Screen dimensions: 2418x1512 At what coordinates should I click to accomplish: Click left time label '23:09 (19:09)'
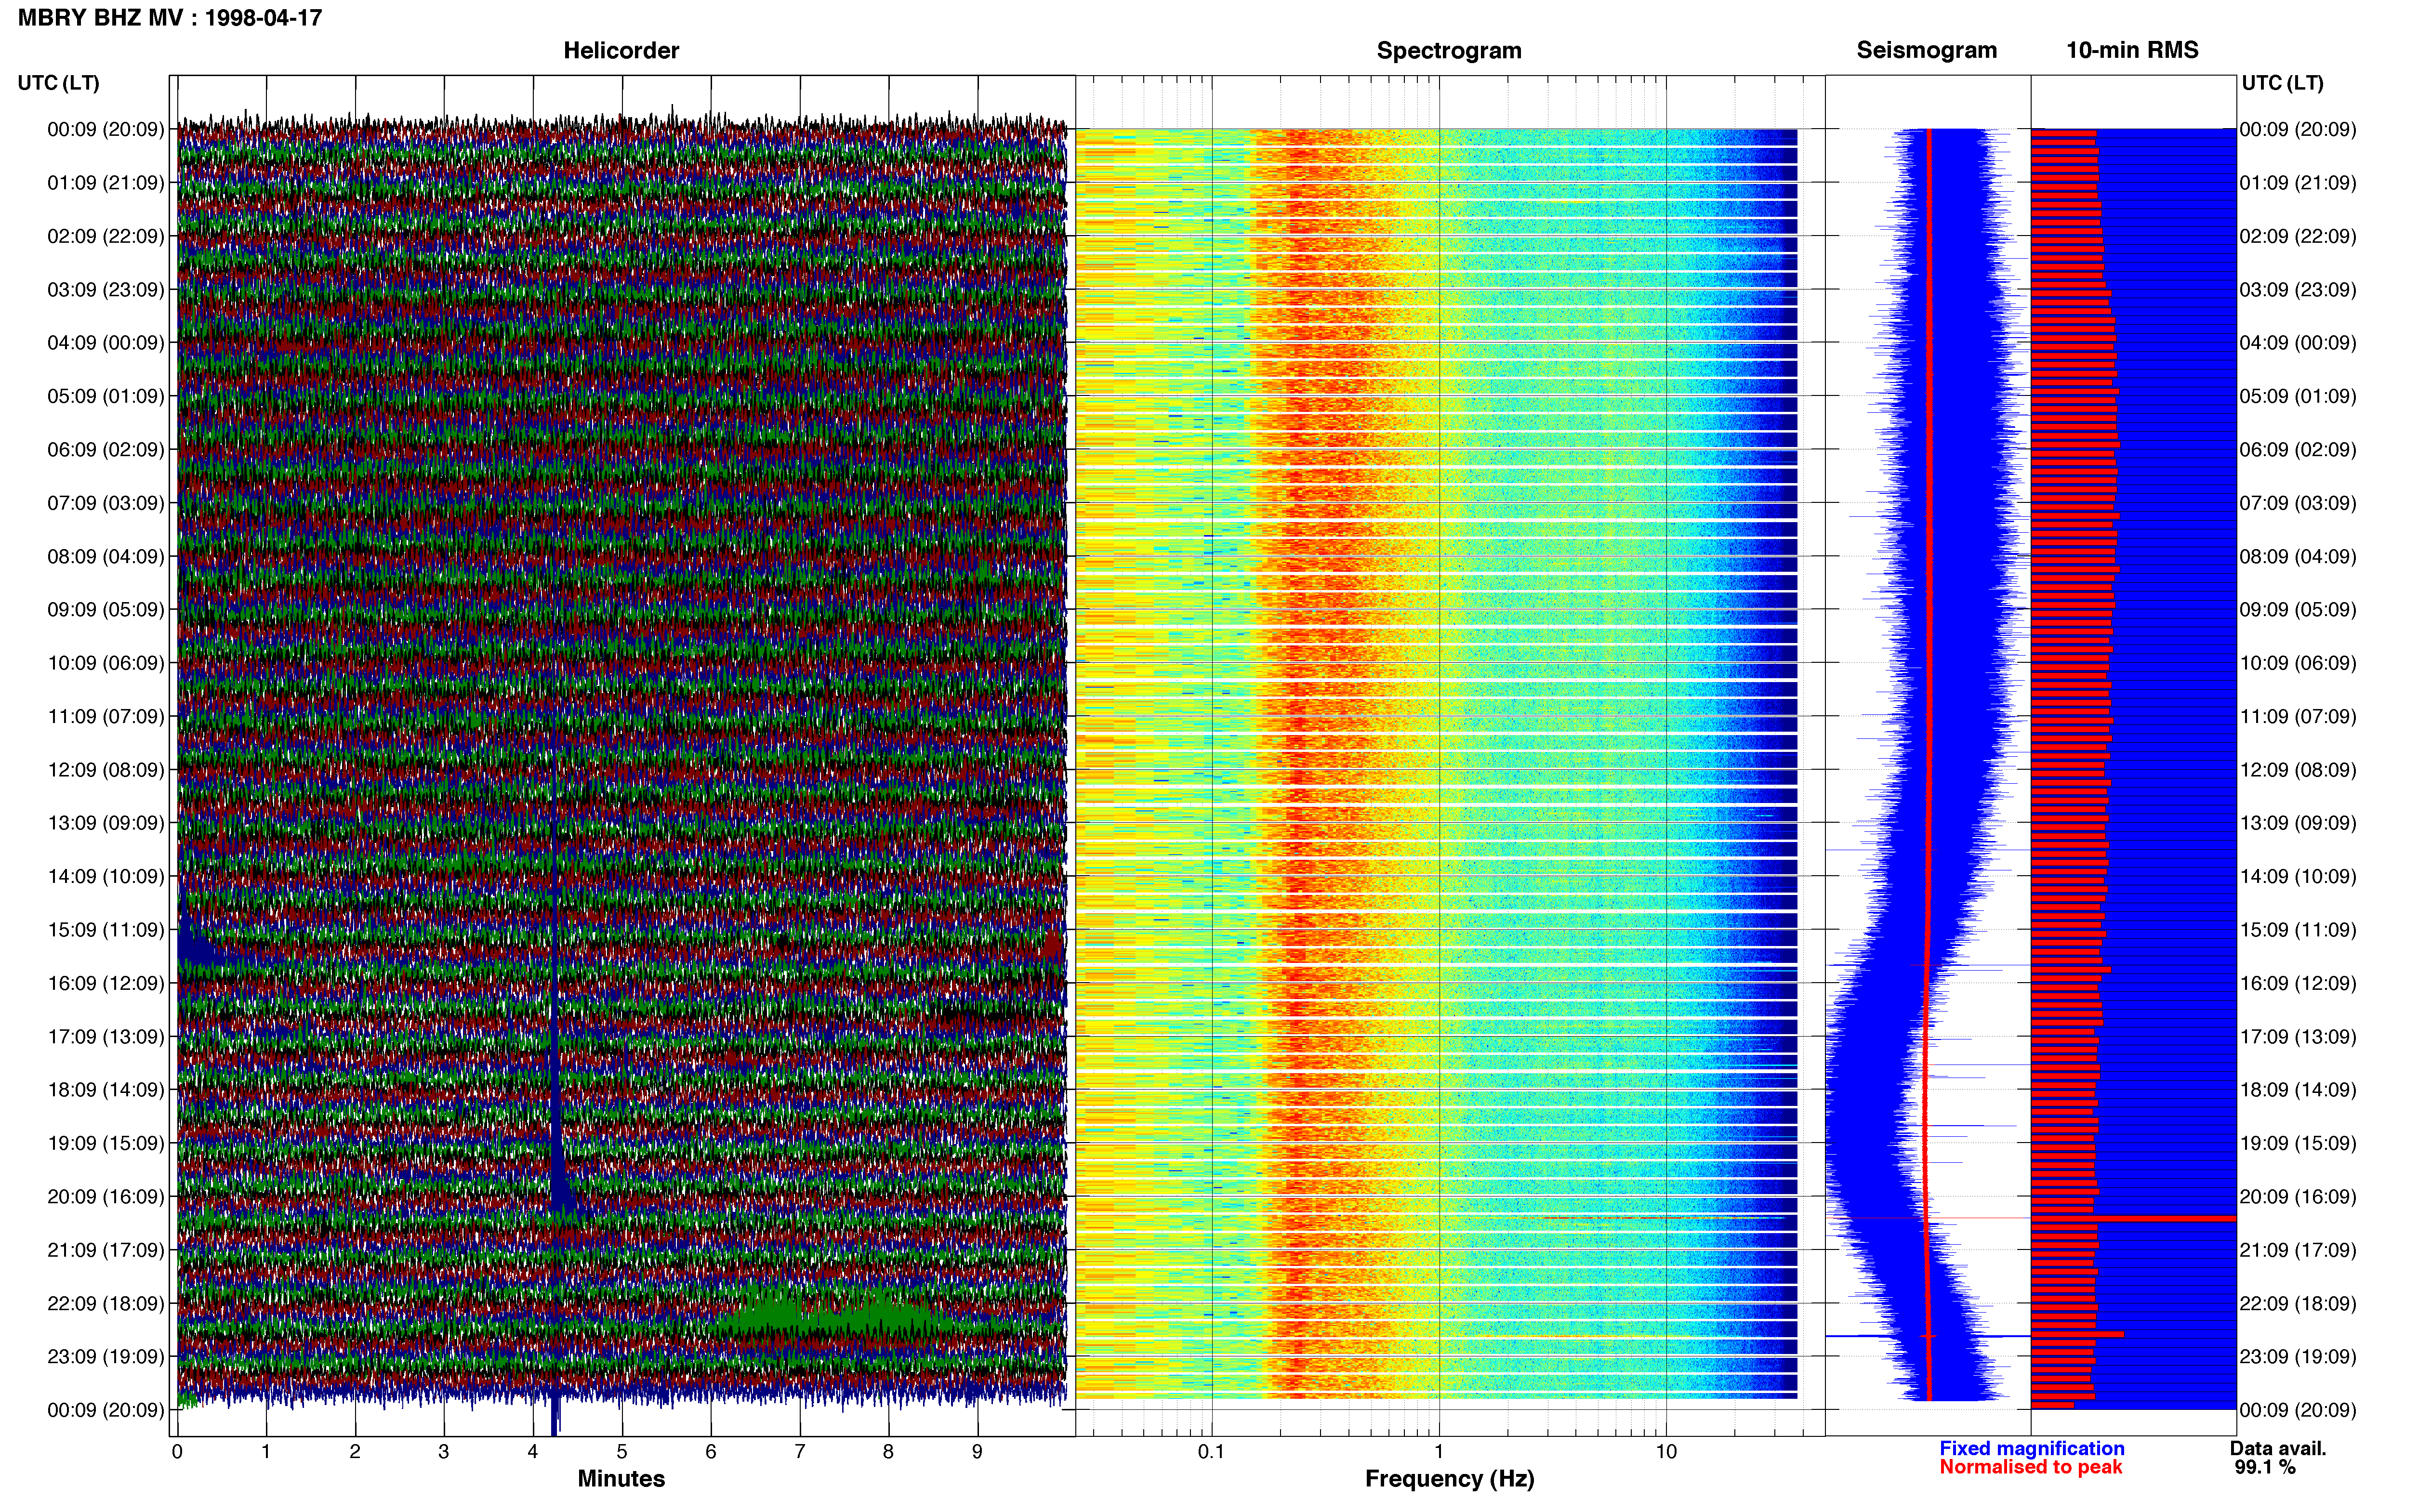[x=106, y=1357]
